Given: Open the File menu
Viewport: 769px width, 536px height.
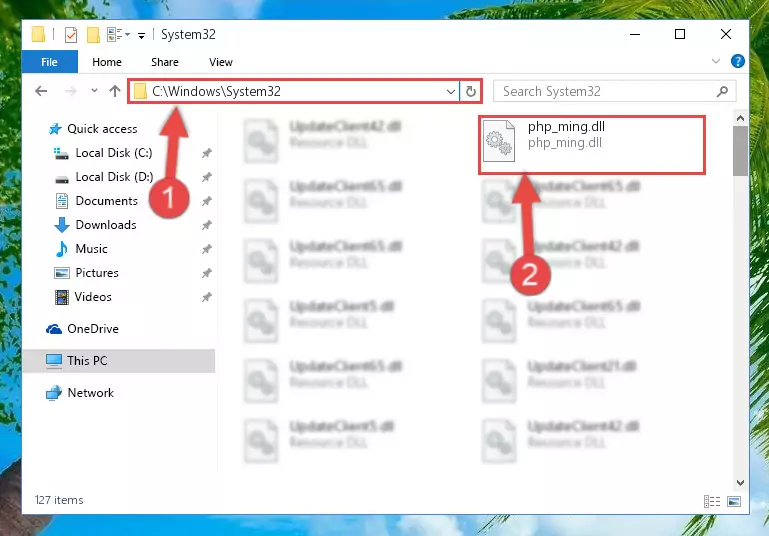Looking at the screenshot, I should 50,62.
